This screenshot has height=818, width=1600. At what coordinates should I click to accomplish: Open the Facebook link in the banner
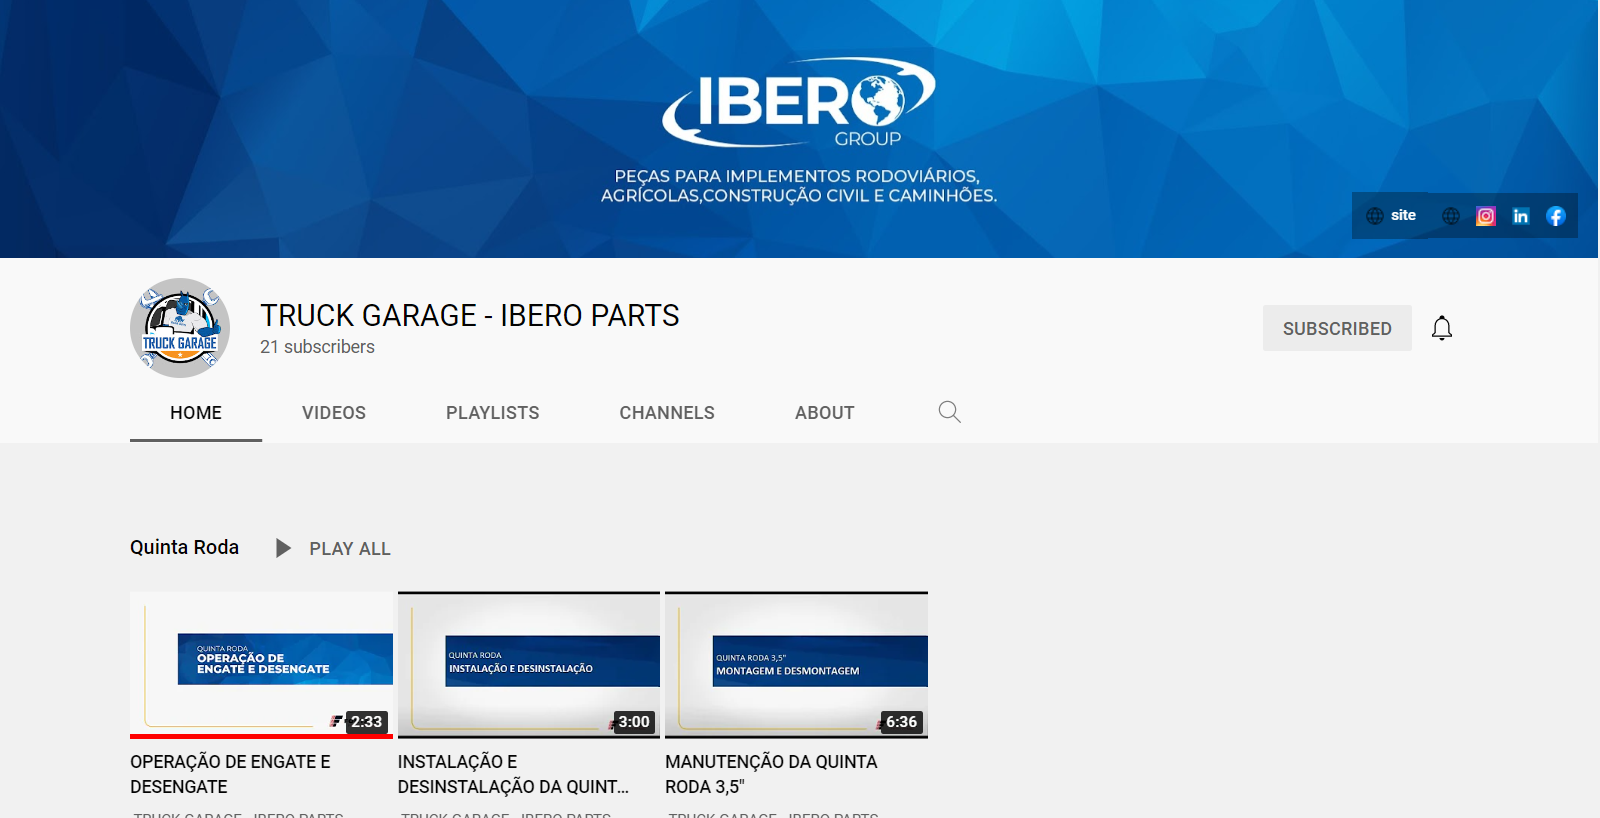[1556, 216]
